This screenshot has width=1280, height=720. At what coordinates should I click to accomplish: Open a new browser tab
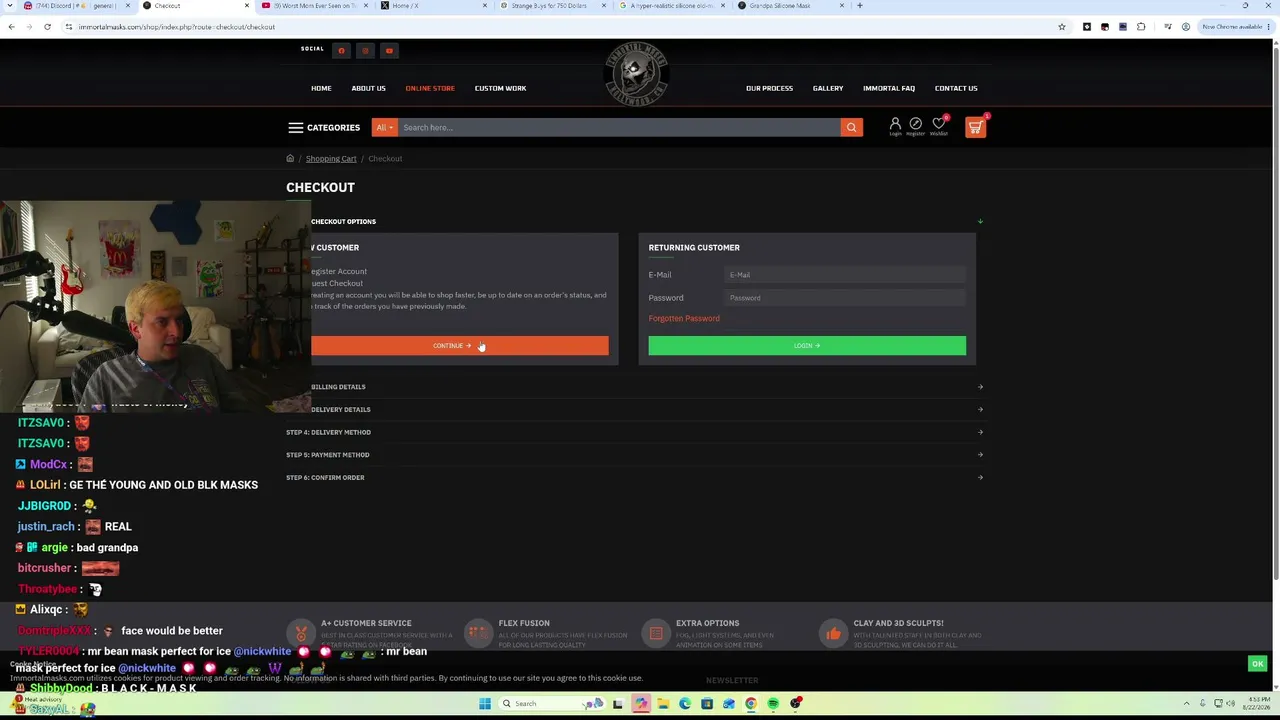pos(859,6)
